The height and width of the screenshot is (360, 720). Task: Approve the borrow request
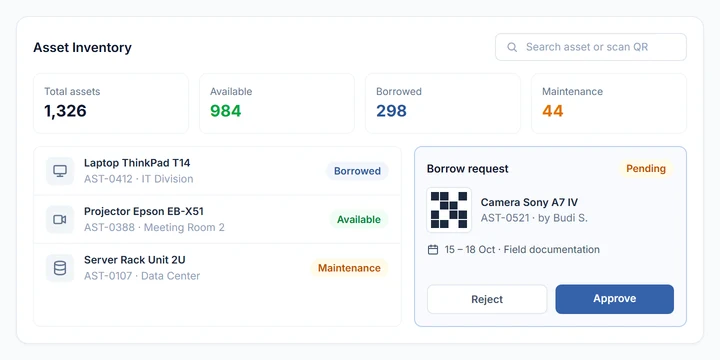click(x=614, y=299)
